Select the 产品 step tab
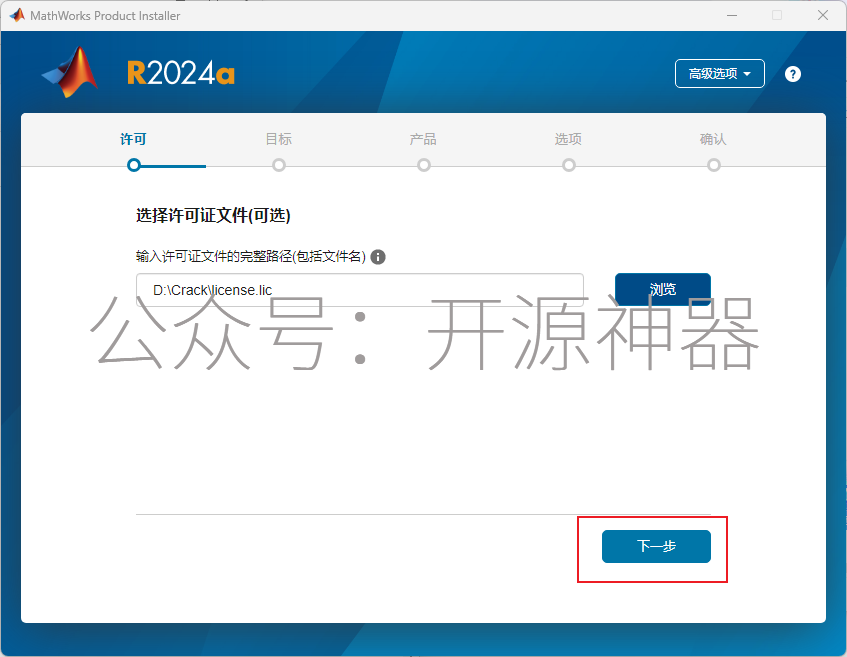This screenshot has width=847, height=657. click(424, 139)
